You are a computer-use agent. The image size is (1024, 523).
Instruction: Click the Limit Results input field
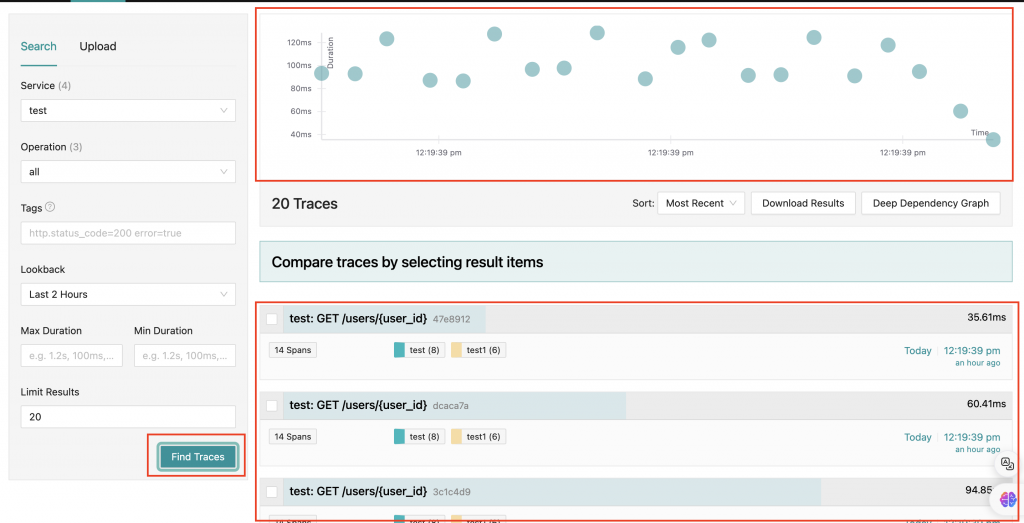(x=128, y=417)
